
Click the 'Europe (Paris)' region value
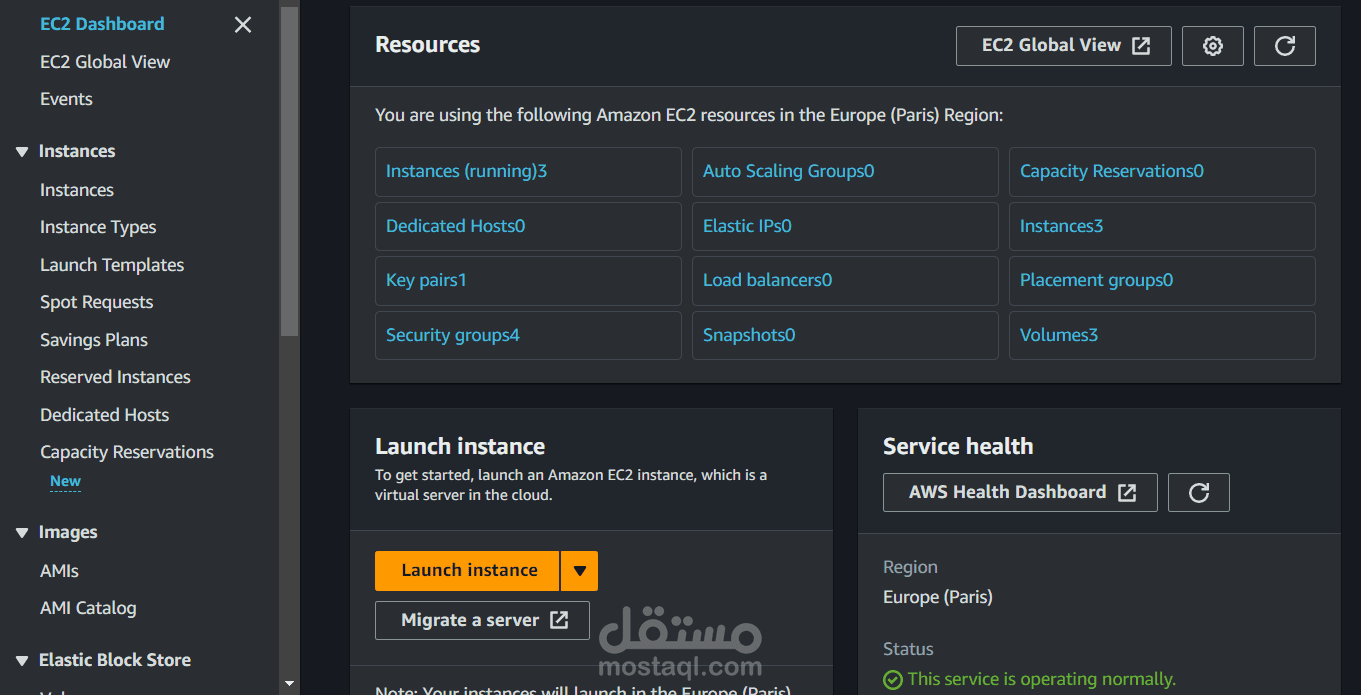tap(938, 597)
